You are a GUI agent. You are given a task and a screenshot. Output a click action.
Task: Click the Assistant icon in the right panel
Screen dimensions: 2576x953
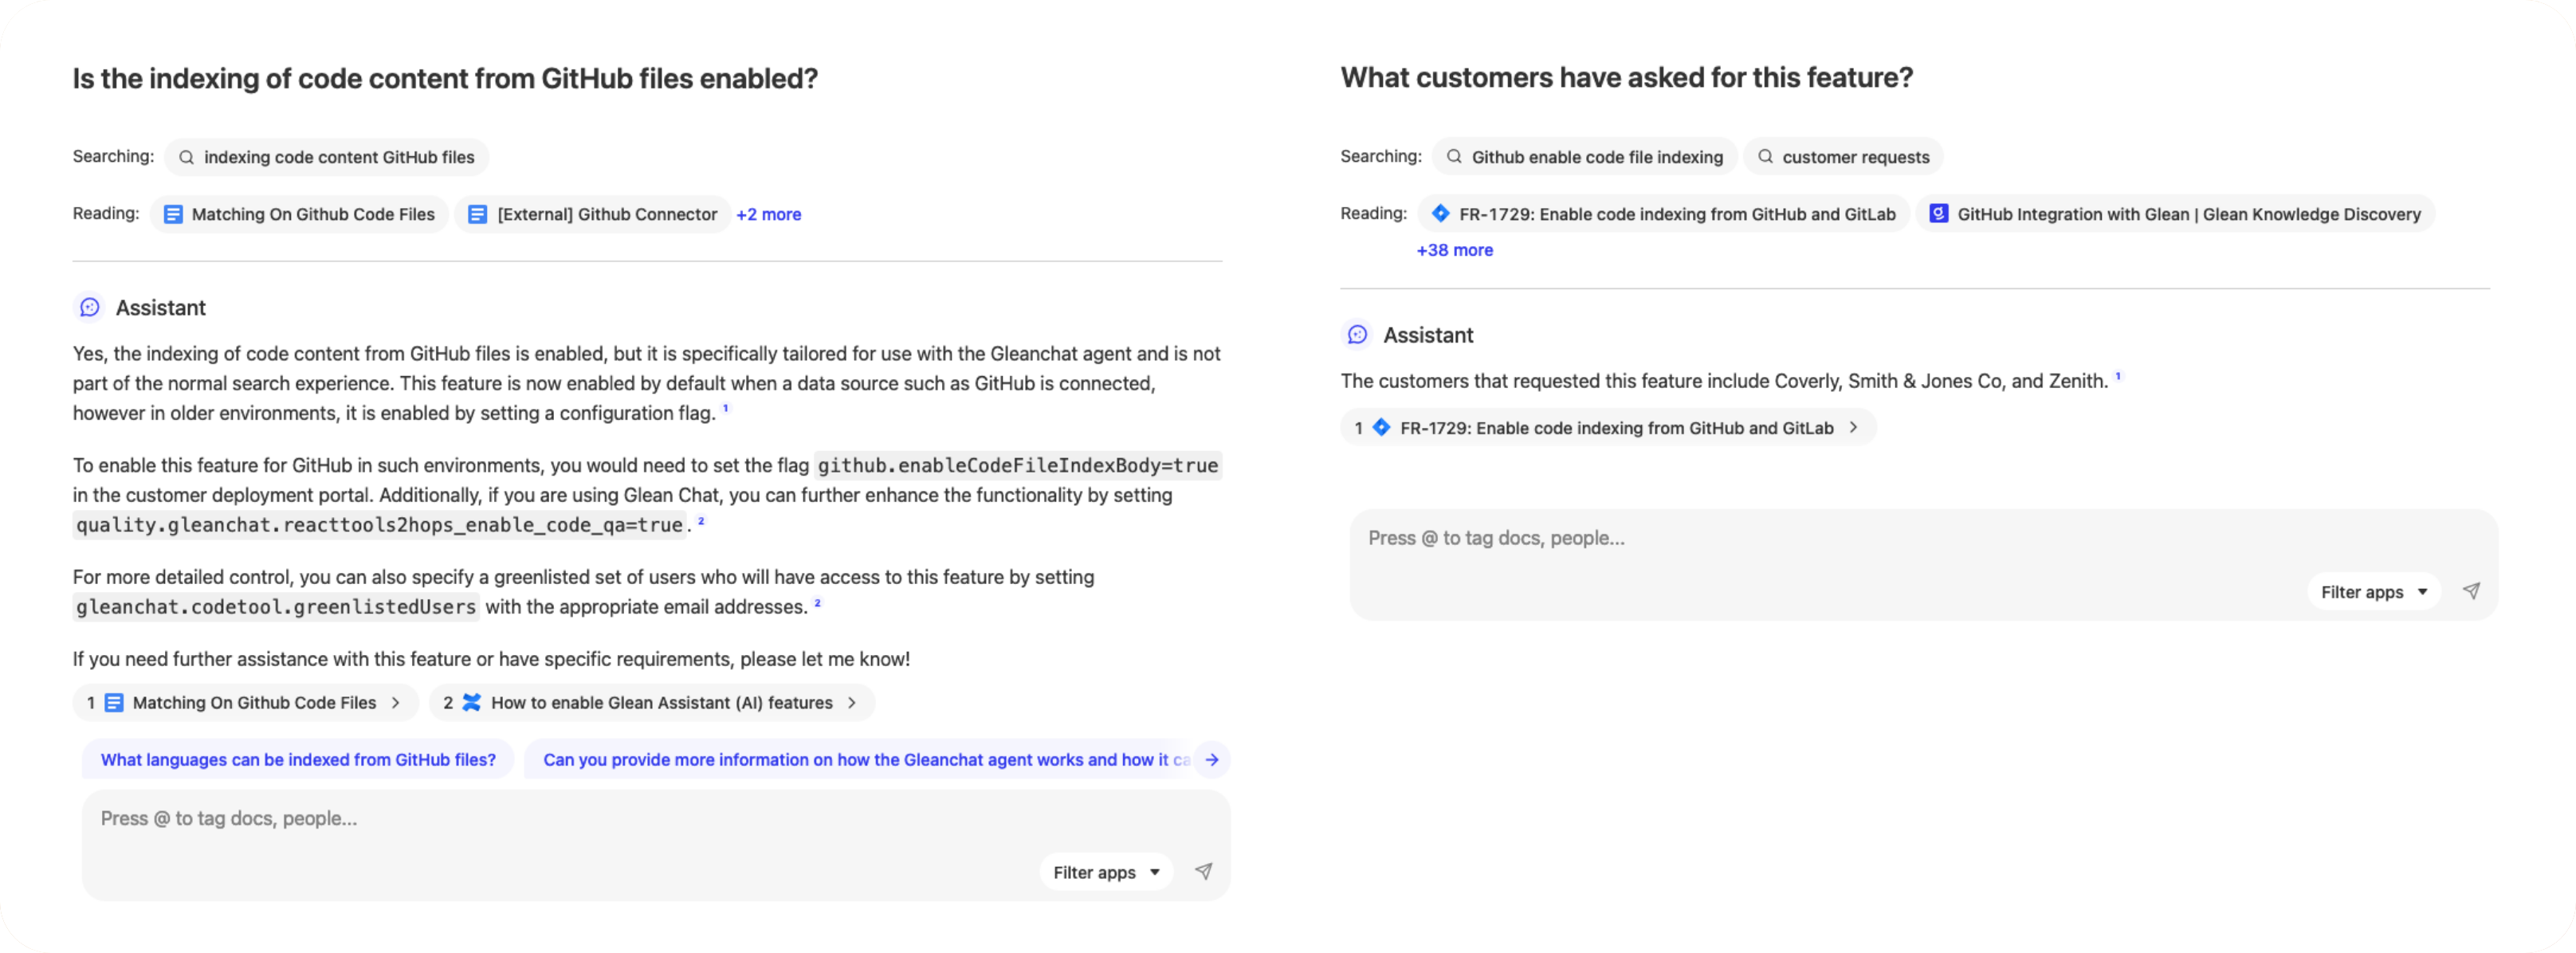(x=1356, y=335)
